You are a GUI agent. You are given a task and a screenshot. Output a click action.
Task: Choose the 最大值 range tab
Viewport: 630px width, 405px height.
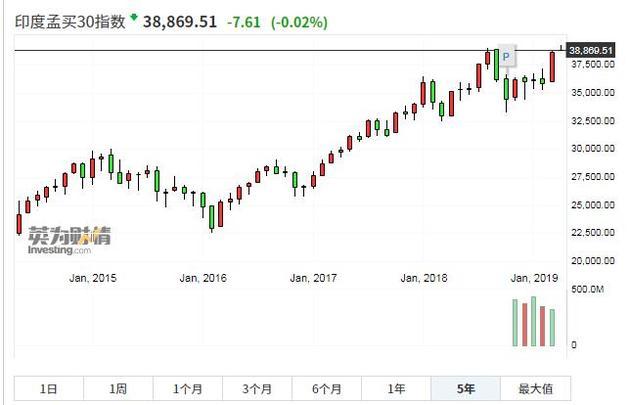click(x=536, y=389)
